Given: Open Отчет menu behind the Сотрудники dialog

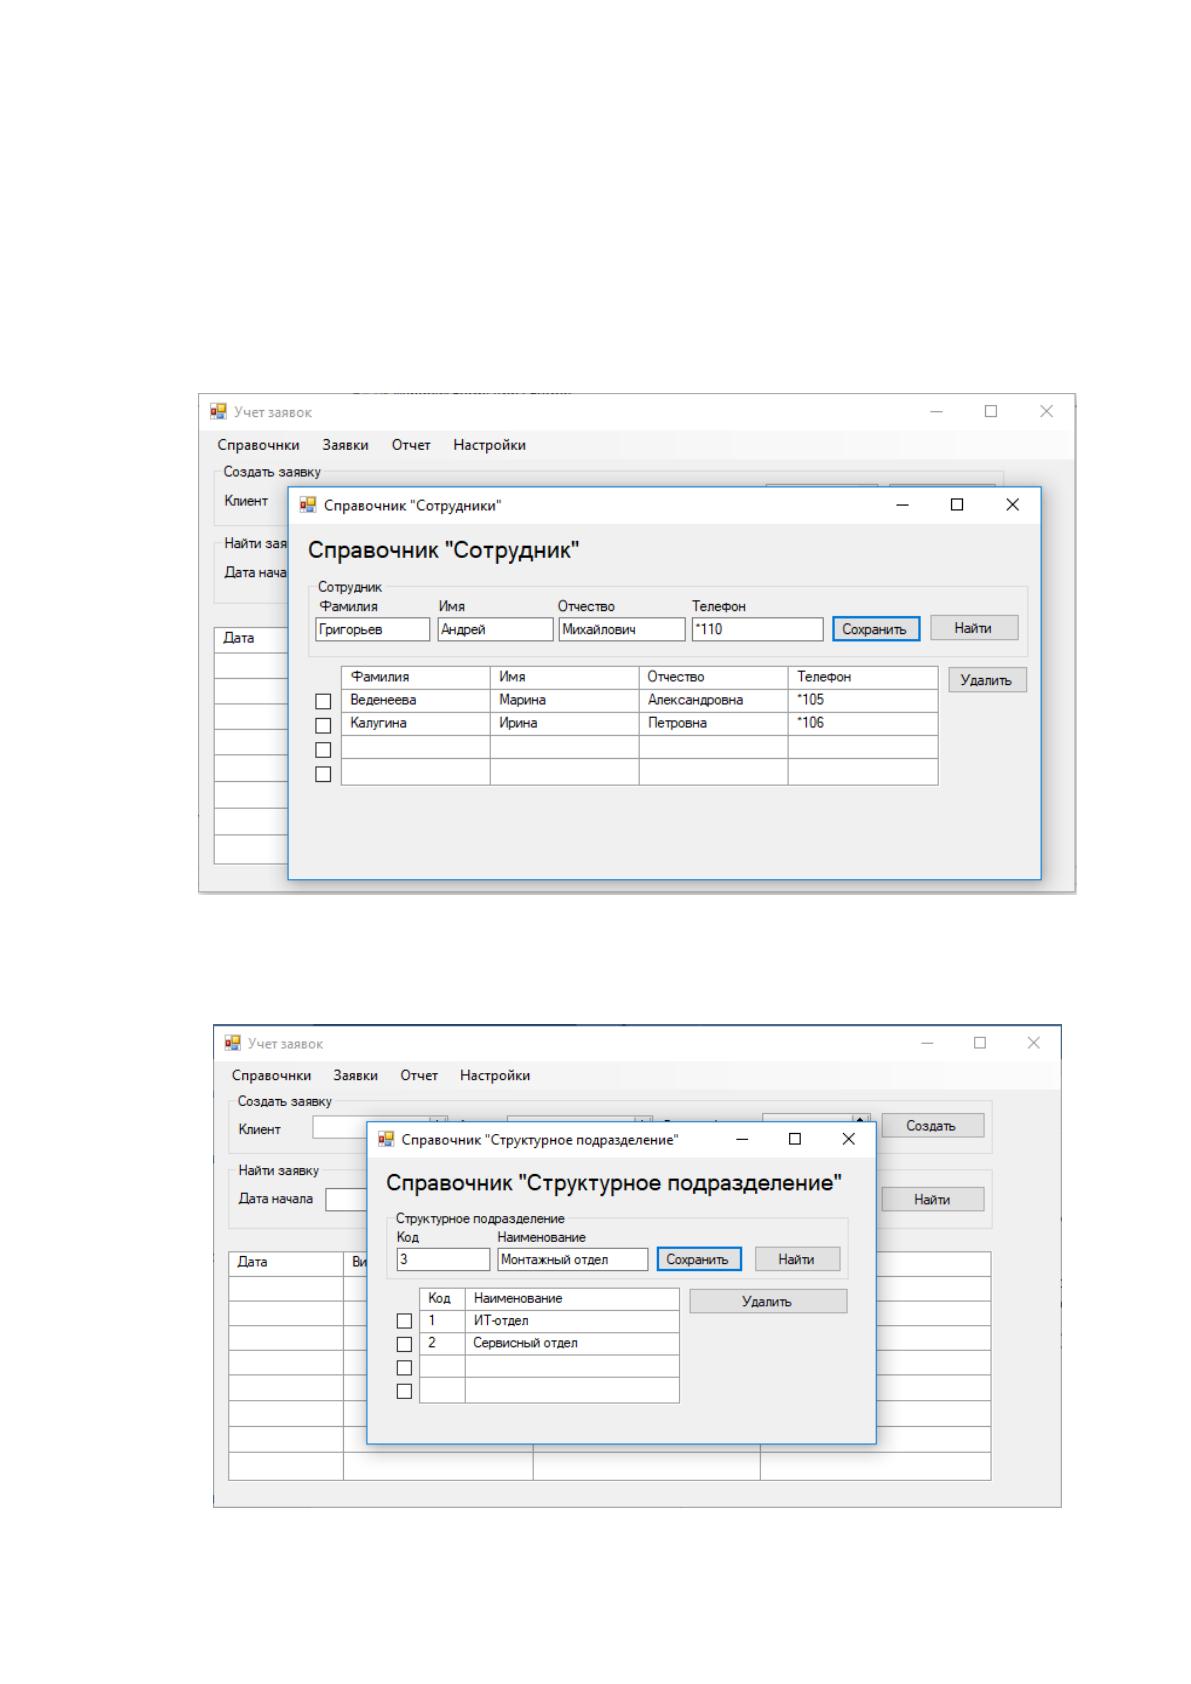Looking at the screenshot, I should point(411,445).
